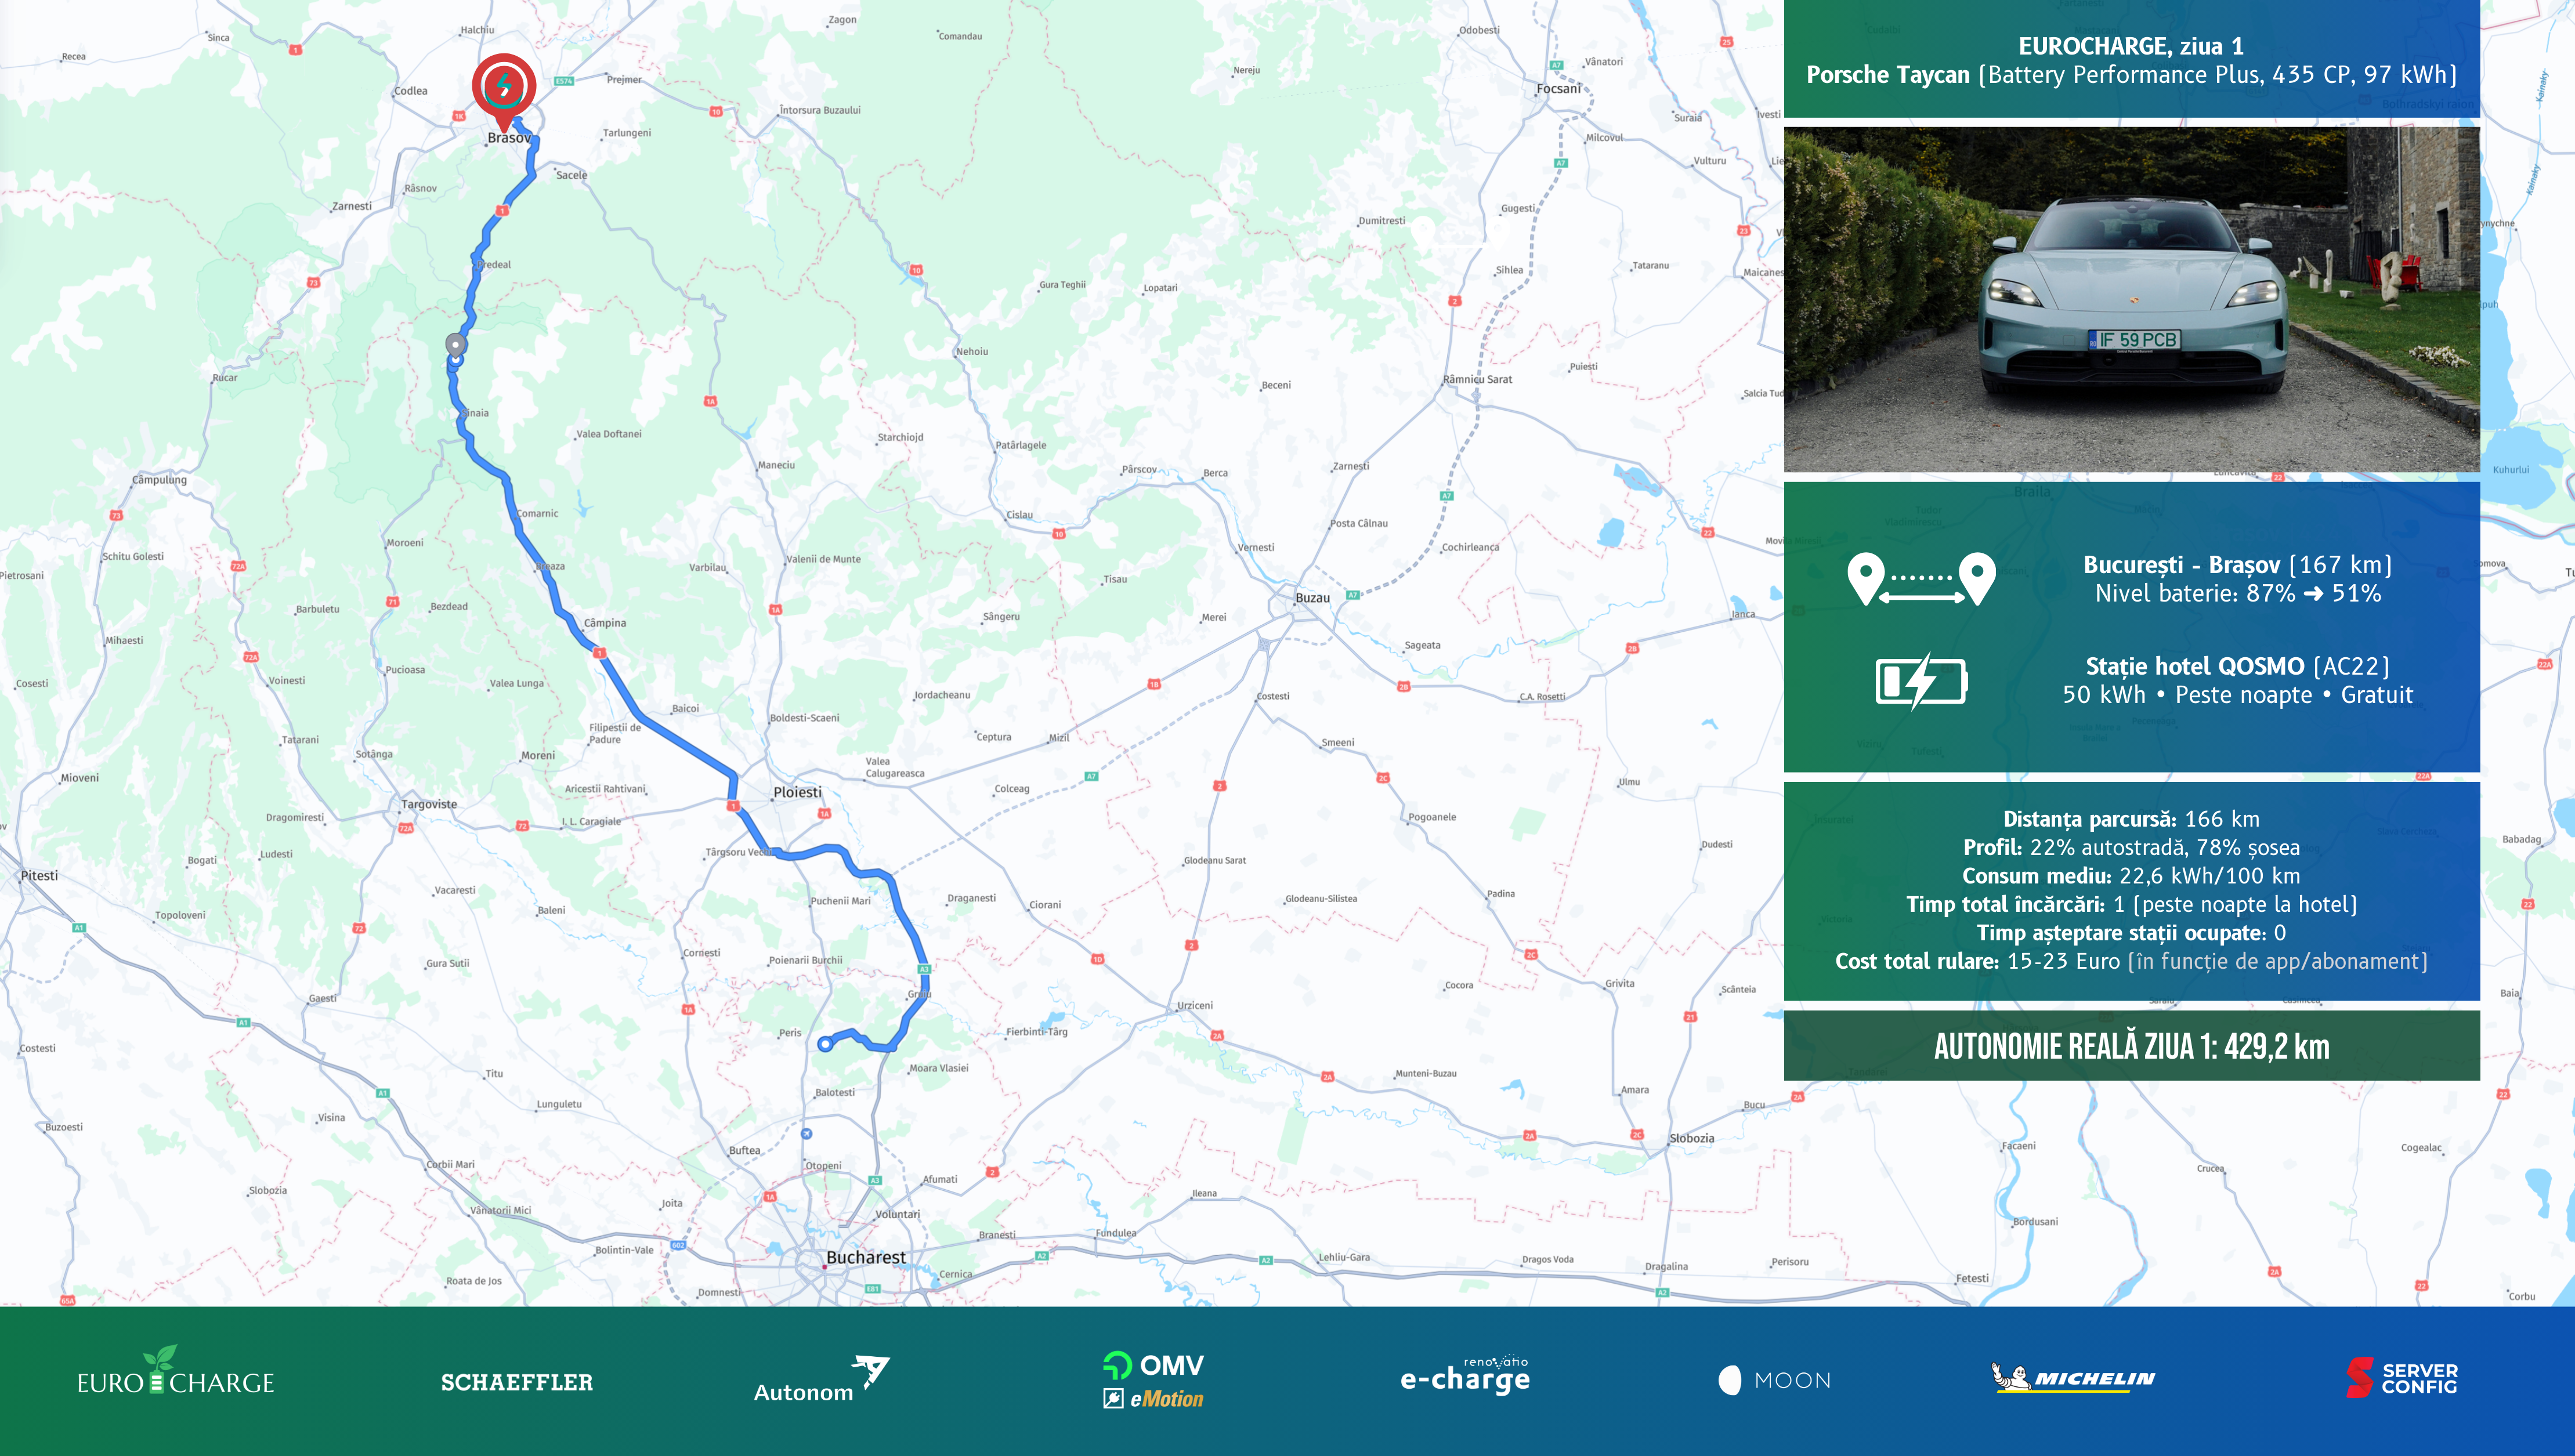
Task: Click the Mizil map label
Action: click(x=1059, y=738)
